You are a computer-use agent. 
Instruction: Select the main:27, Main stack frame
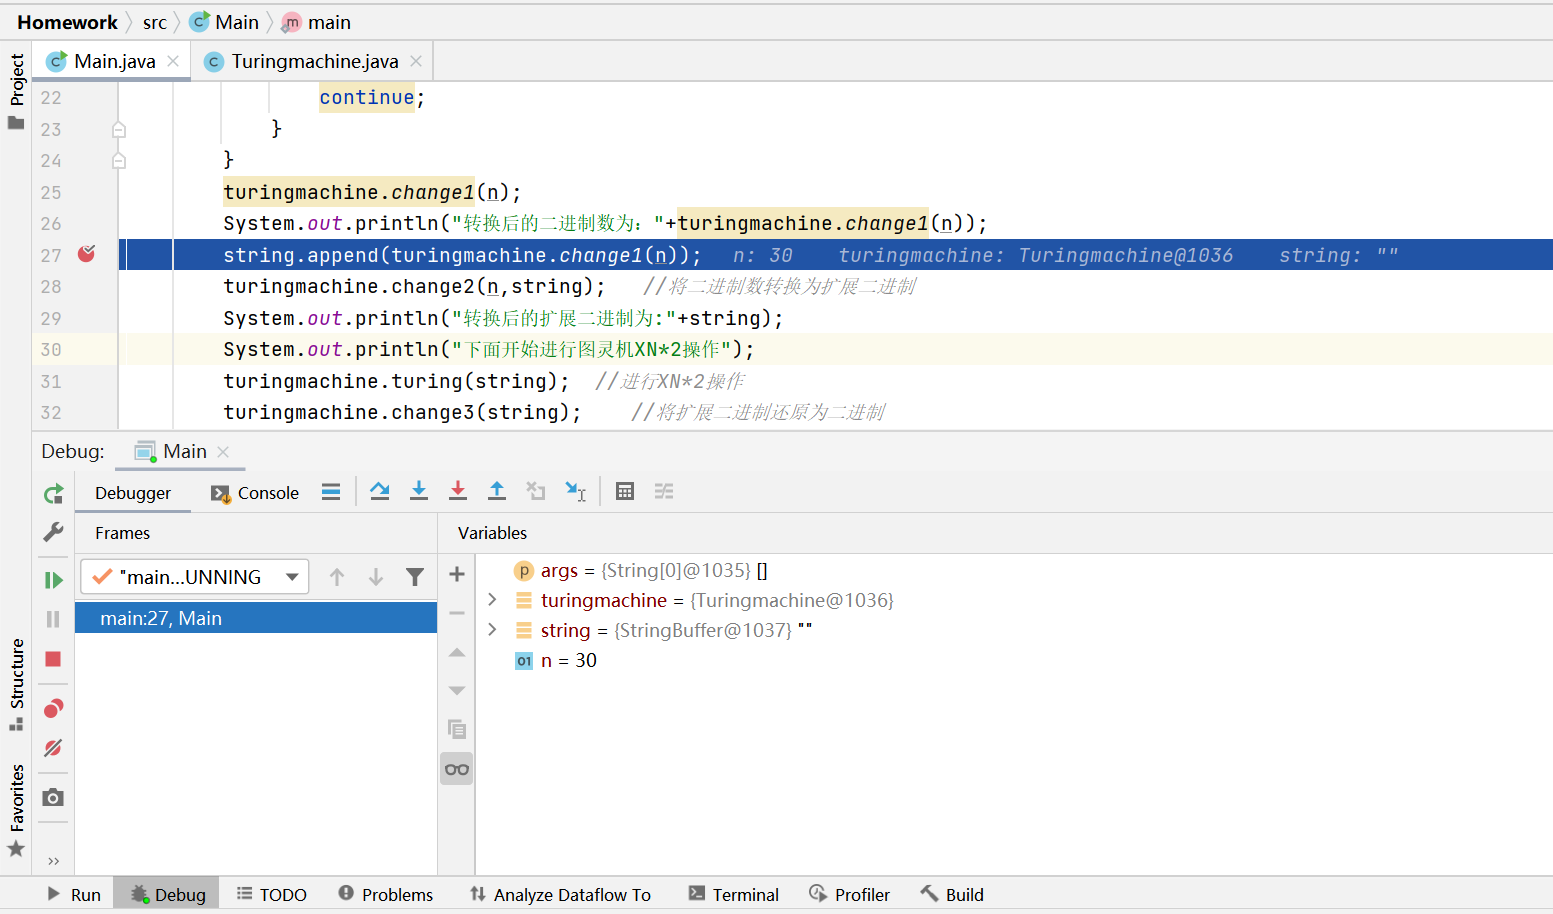256,618
